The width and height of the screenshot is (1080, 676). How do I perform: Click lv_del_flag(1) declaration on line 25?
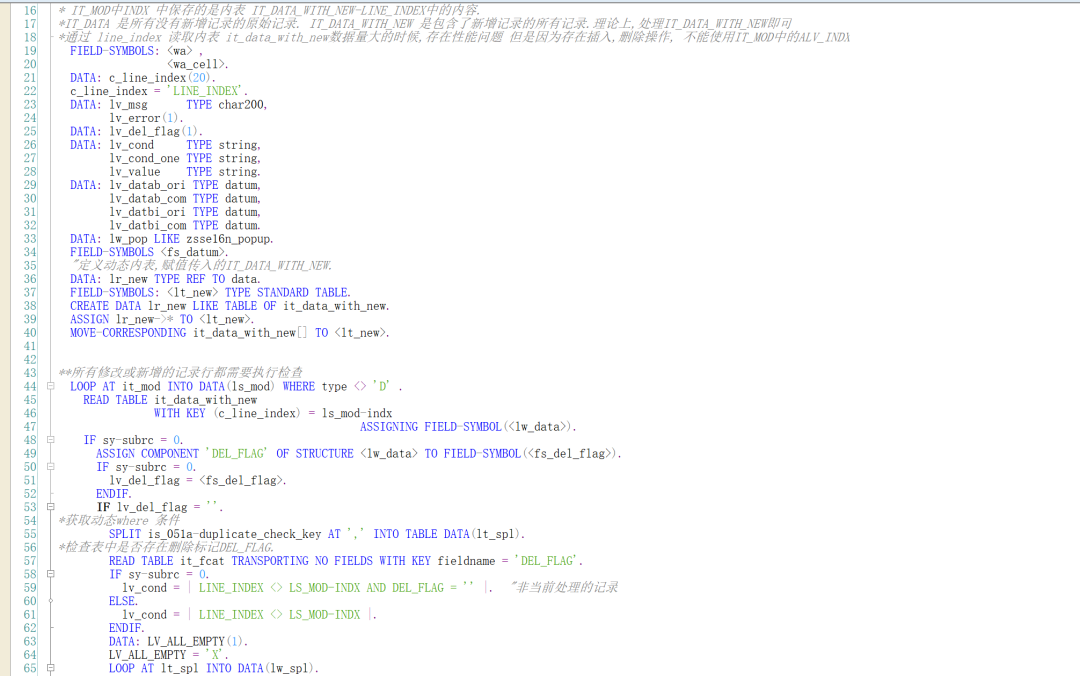pos(154,132)
